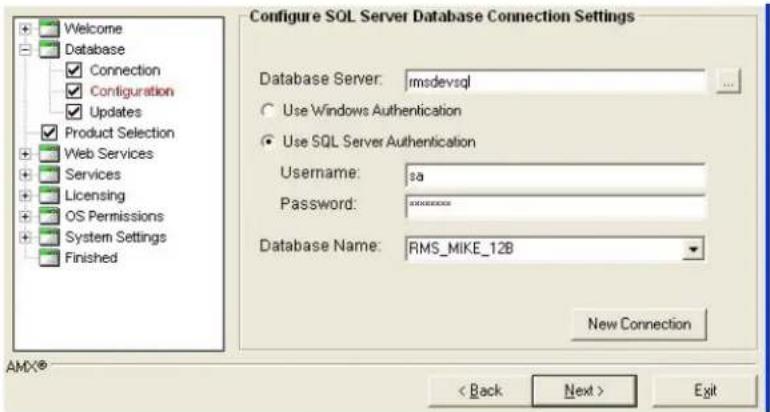Viewport: 770px width, 412px height.
Task: Proceed with the Next button
Action: click(x=584, y=391)
